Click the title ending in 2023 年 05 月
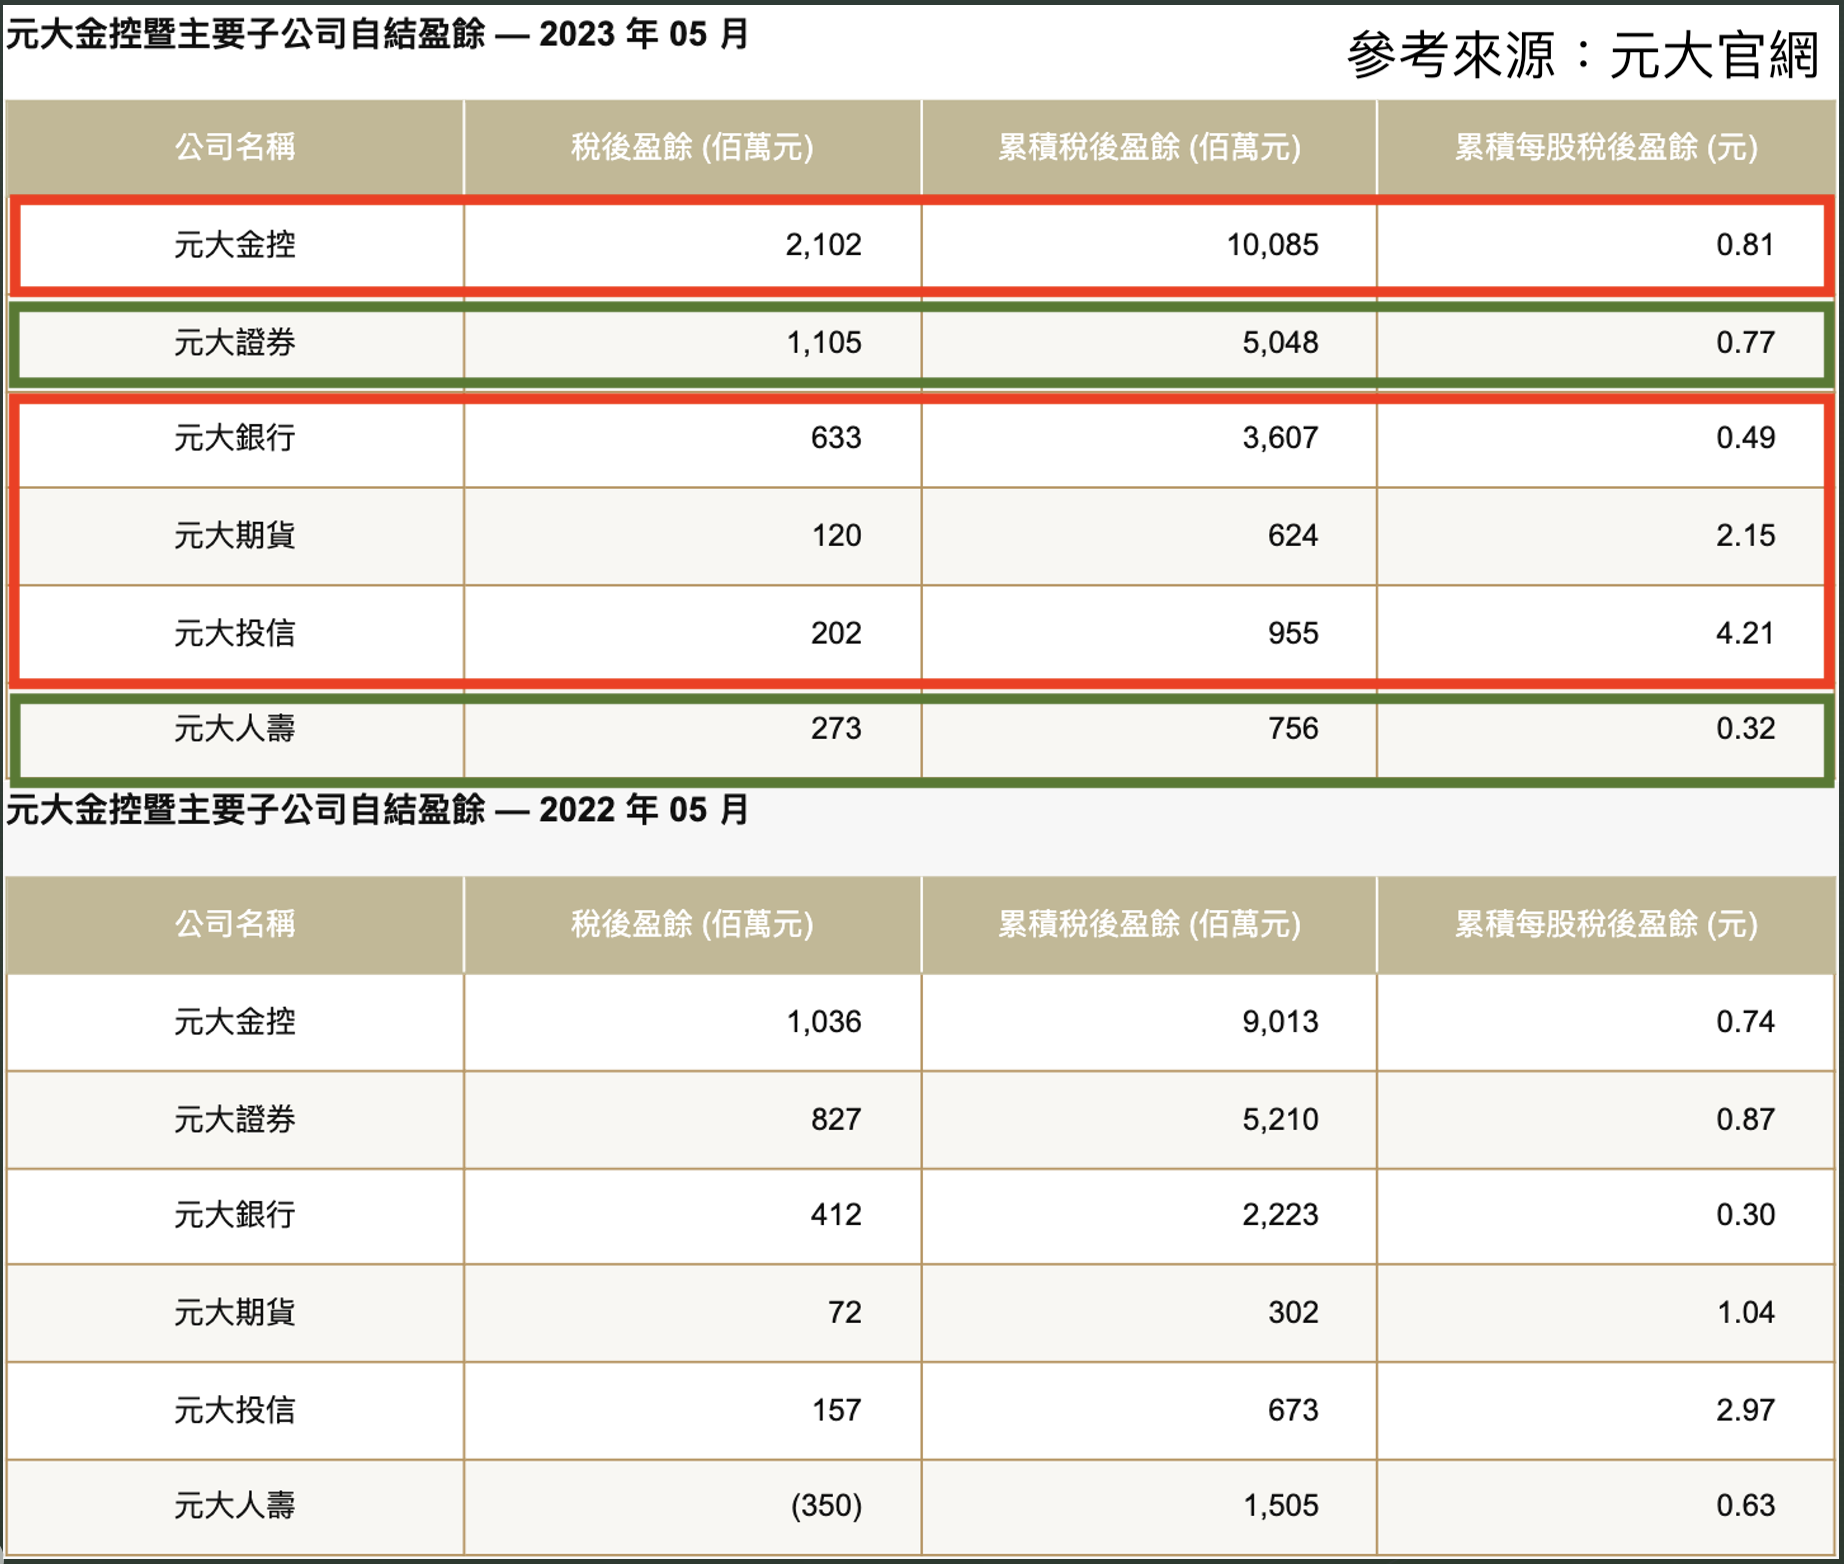Image resolution: width=1844 pixels, height=1564 pixels. tap(377, 34)
